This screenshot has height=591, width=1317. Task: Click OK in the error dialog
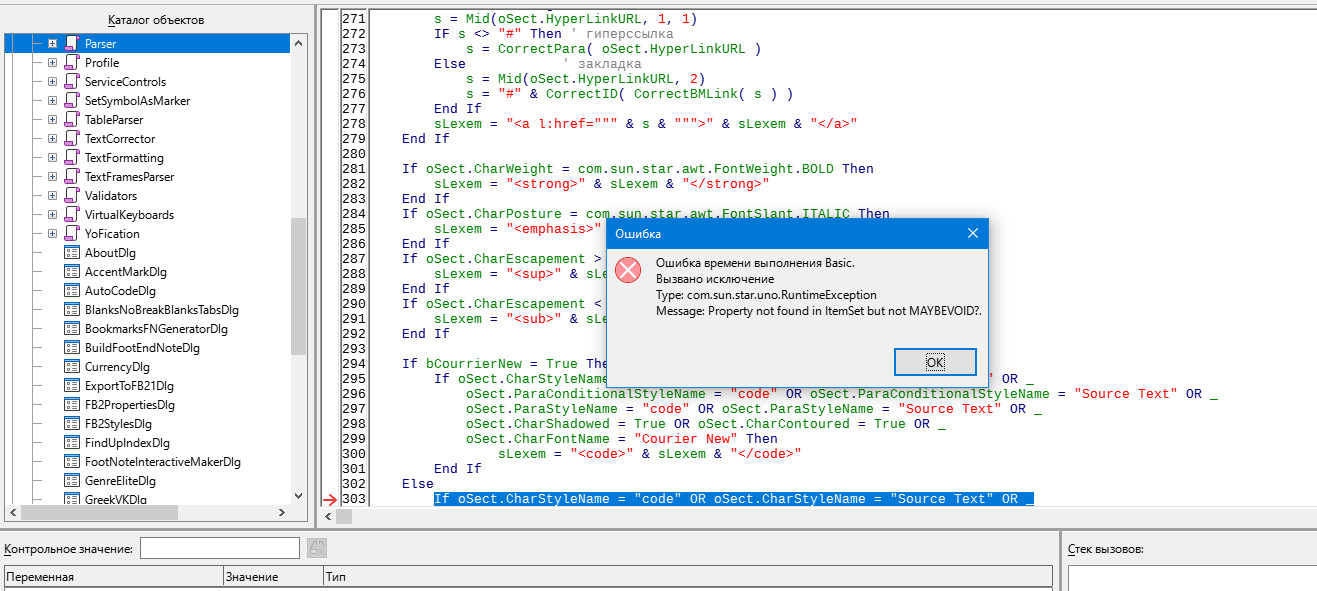(x=934, y=362)
